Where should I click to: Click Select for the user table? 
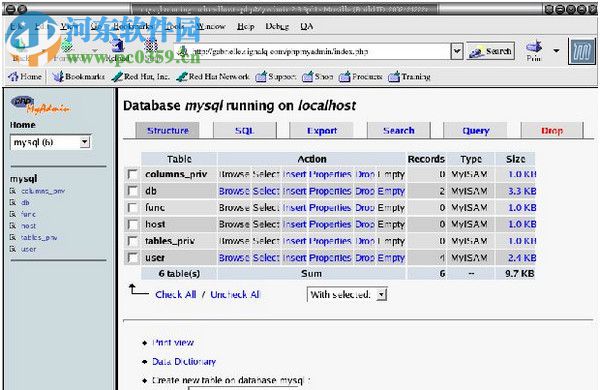pos(266,258)
